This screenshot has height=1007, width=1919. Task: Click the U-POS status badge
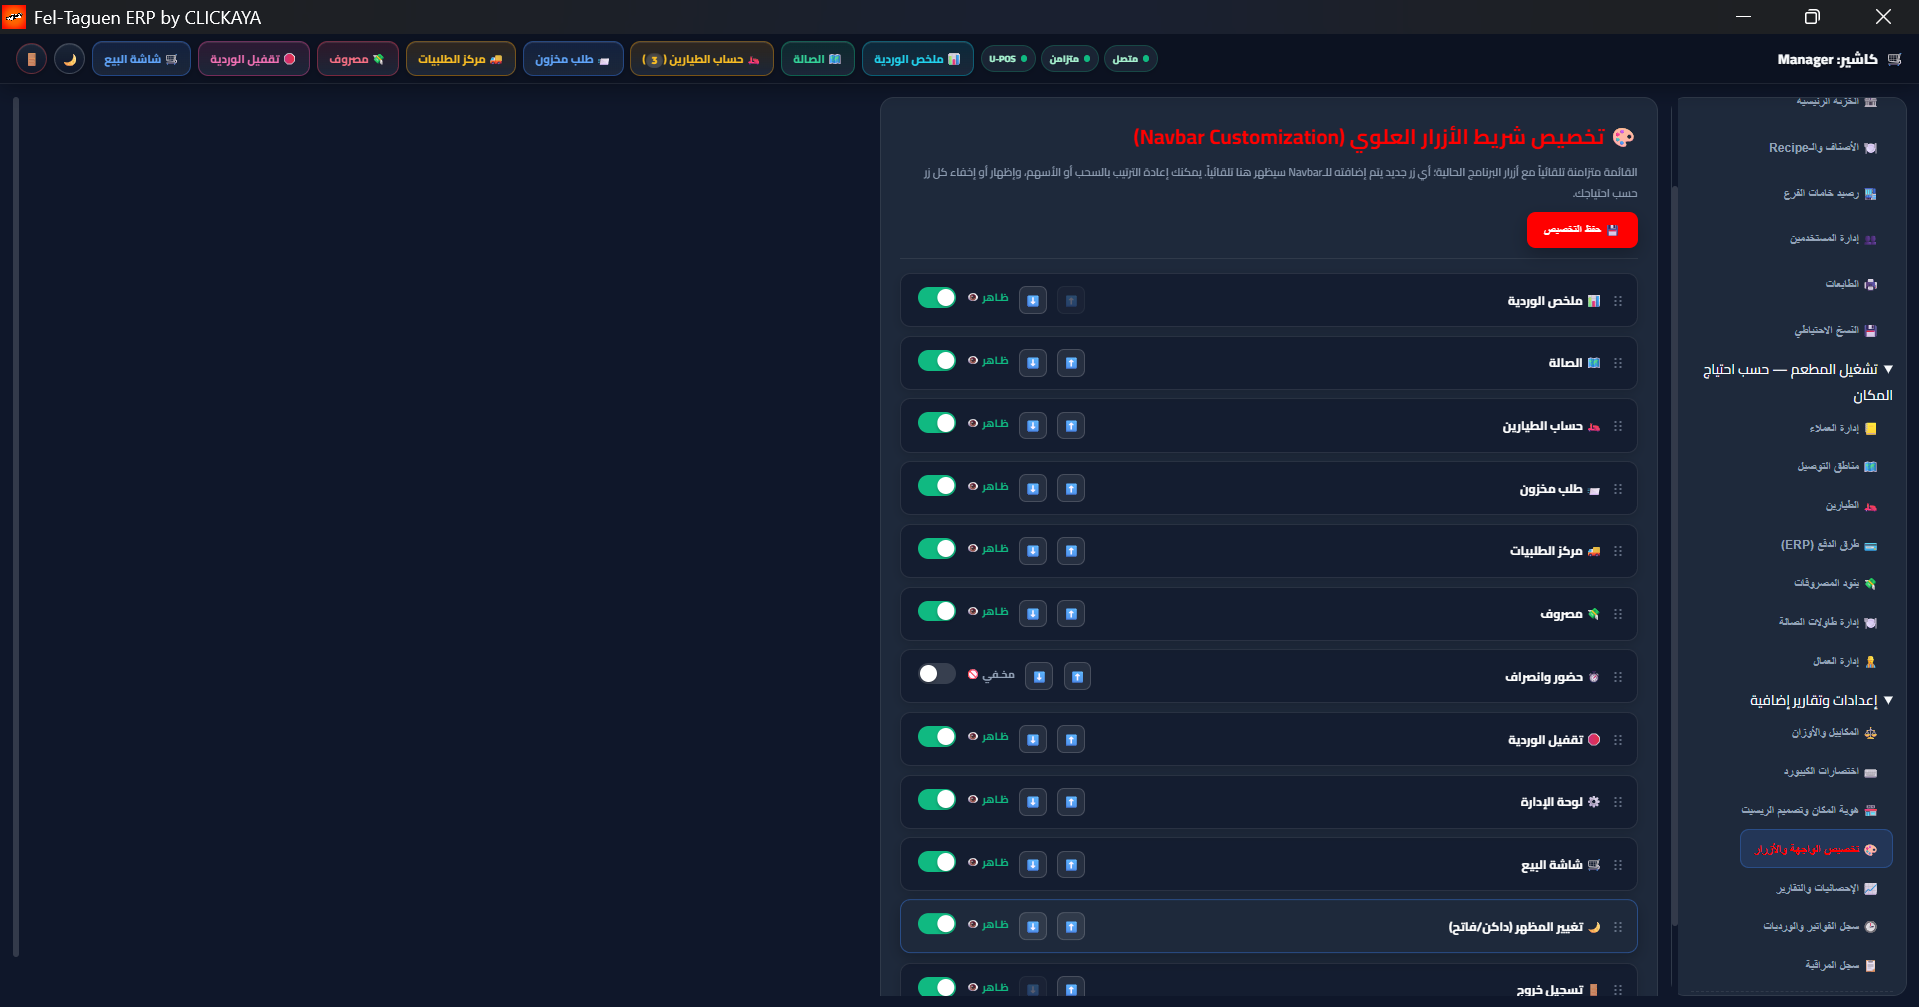point(1007,59)
